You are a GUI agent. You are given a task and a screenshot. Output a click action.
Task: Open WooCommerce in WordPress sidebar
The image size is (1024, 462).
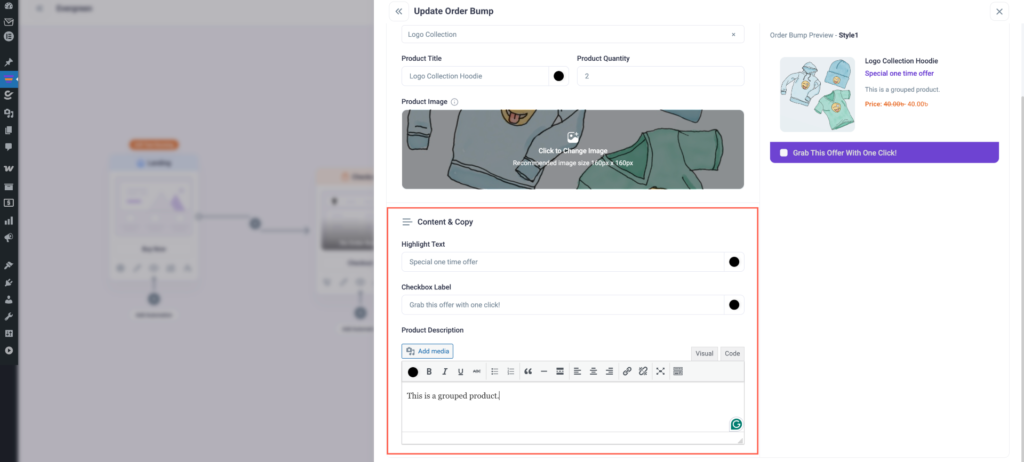[x=9, y=169]
